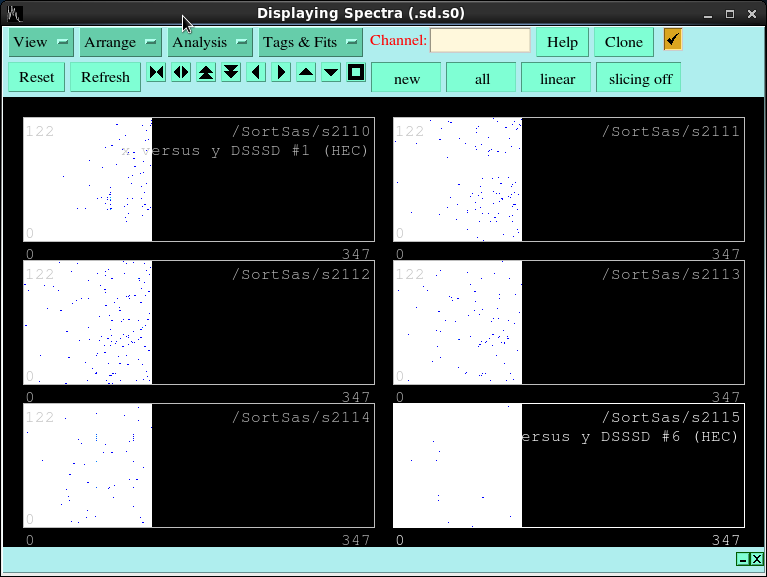Click the shift up arrow icon

tap(306, 72)
